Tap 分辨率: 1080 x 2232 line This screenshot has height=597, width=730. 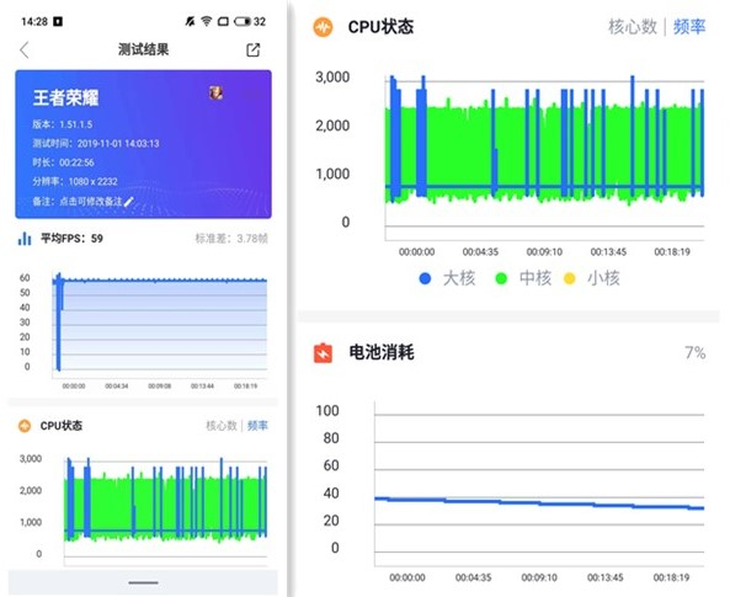[x=75, y=182]
